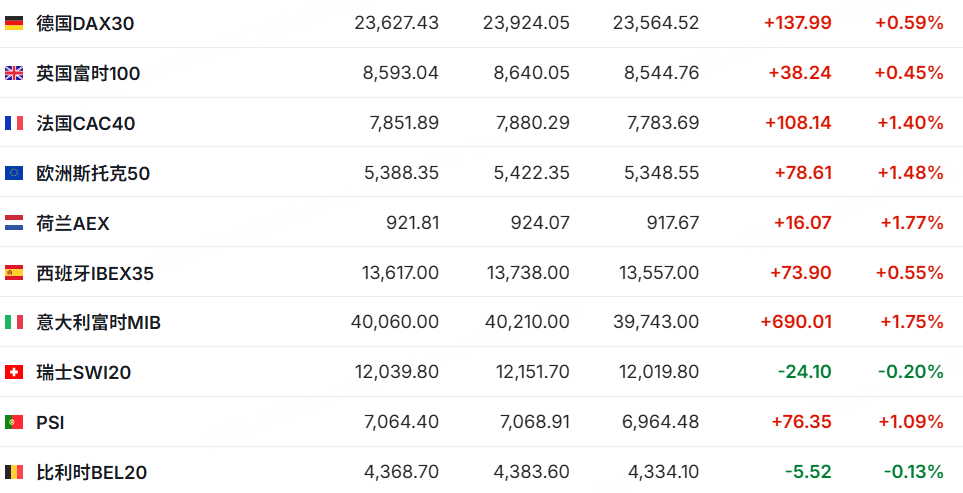Click the Swiss flag icon beside SWI20
Screen dimensions: 963x493
[14, 373]
